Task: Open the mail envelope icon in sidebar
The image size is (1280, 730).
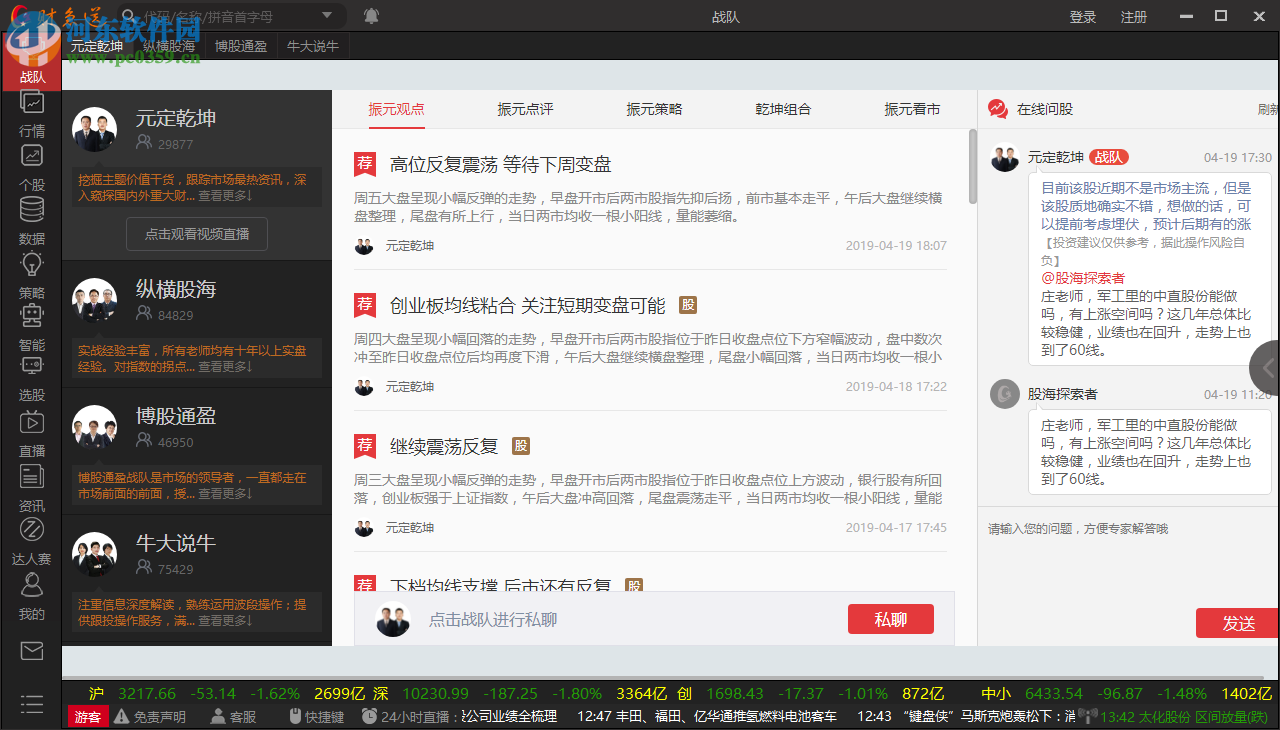Action: click(32, 650)
